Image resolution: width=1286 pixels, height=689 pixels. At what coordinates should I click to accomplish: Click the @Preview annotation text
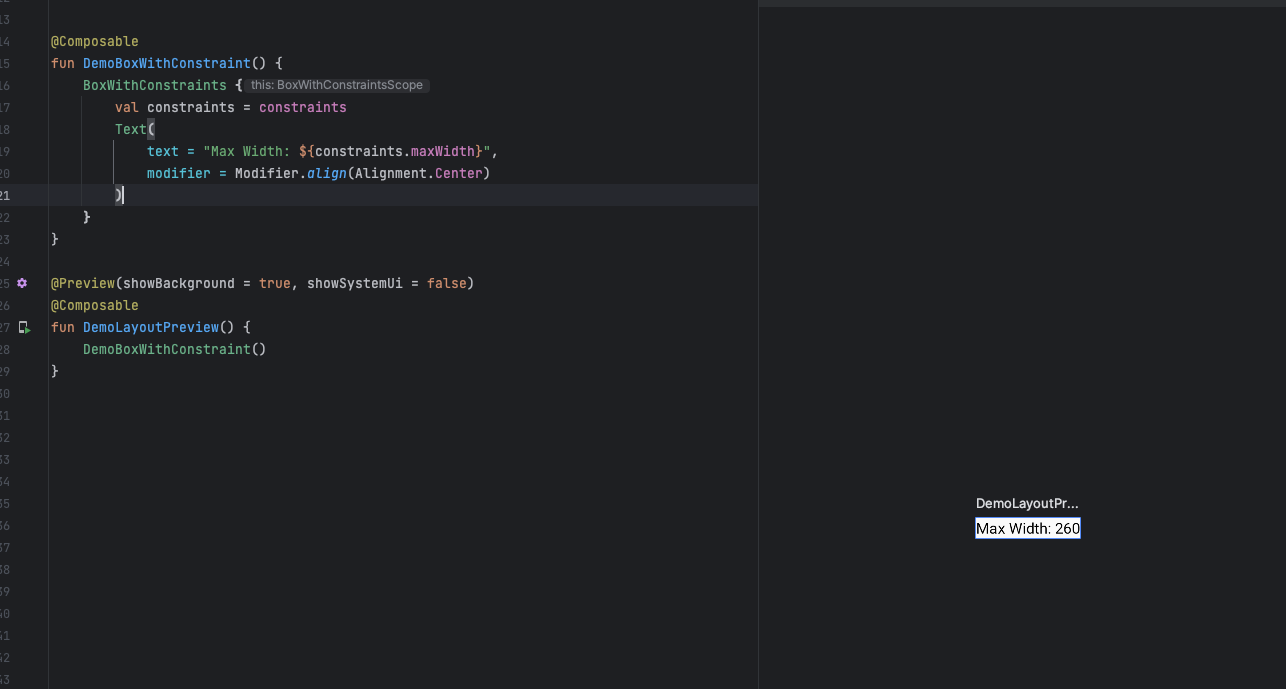coord(83,283)
